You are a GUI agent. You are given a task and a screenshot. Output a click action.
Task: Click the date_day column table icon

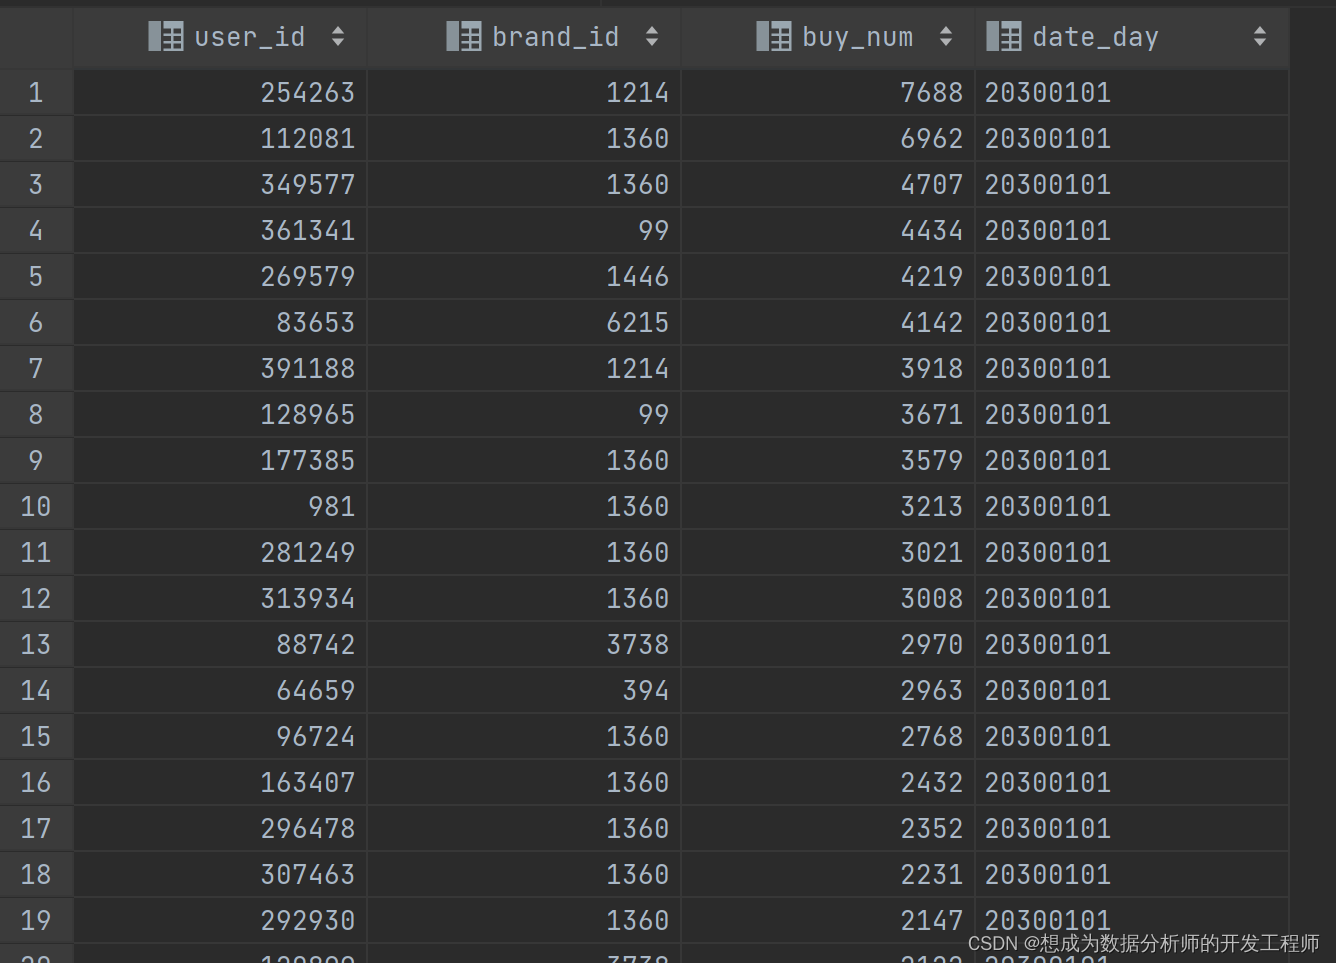[x=1004, y=37]
